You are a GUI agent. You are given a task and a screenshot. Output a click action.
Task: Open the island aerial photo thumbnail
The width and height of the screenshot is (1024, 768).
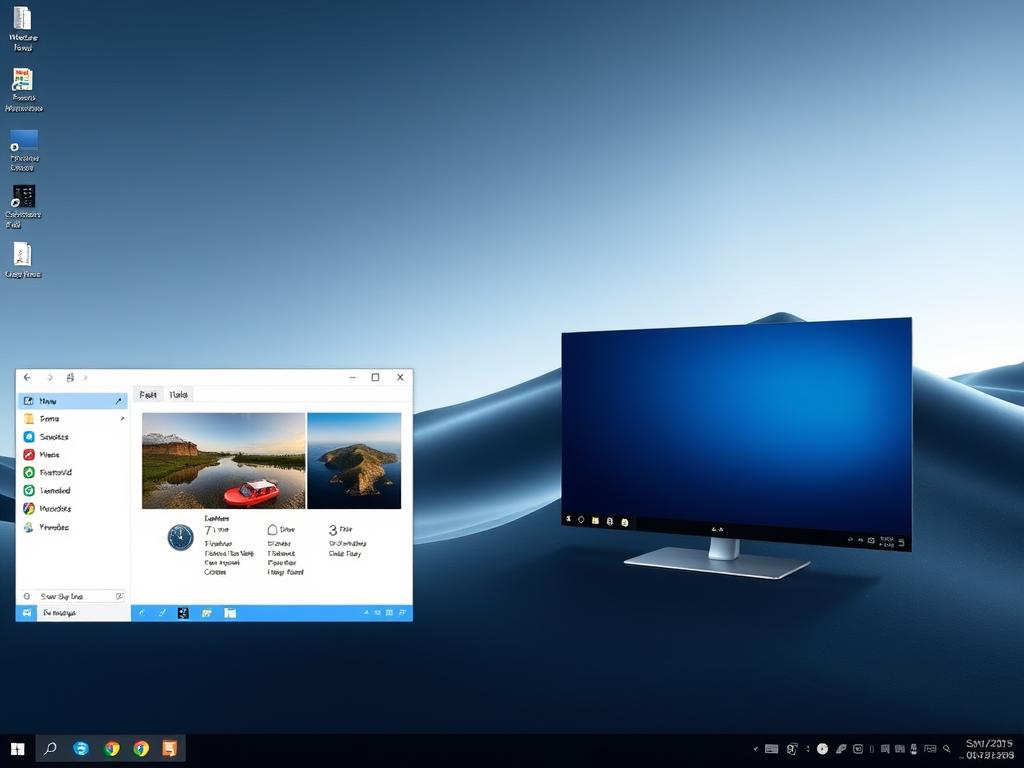point(354,460)
